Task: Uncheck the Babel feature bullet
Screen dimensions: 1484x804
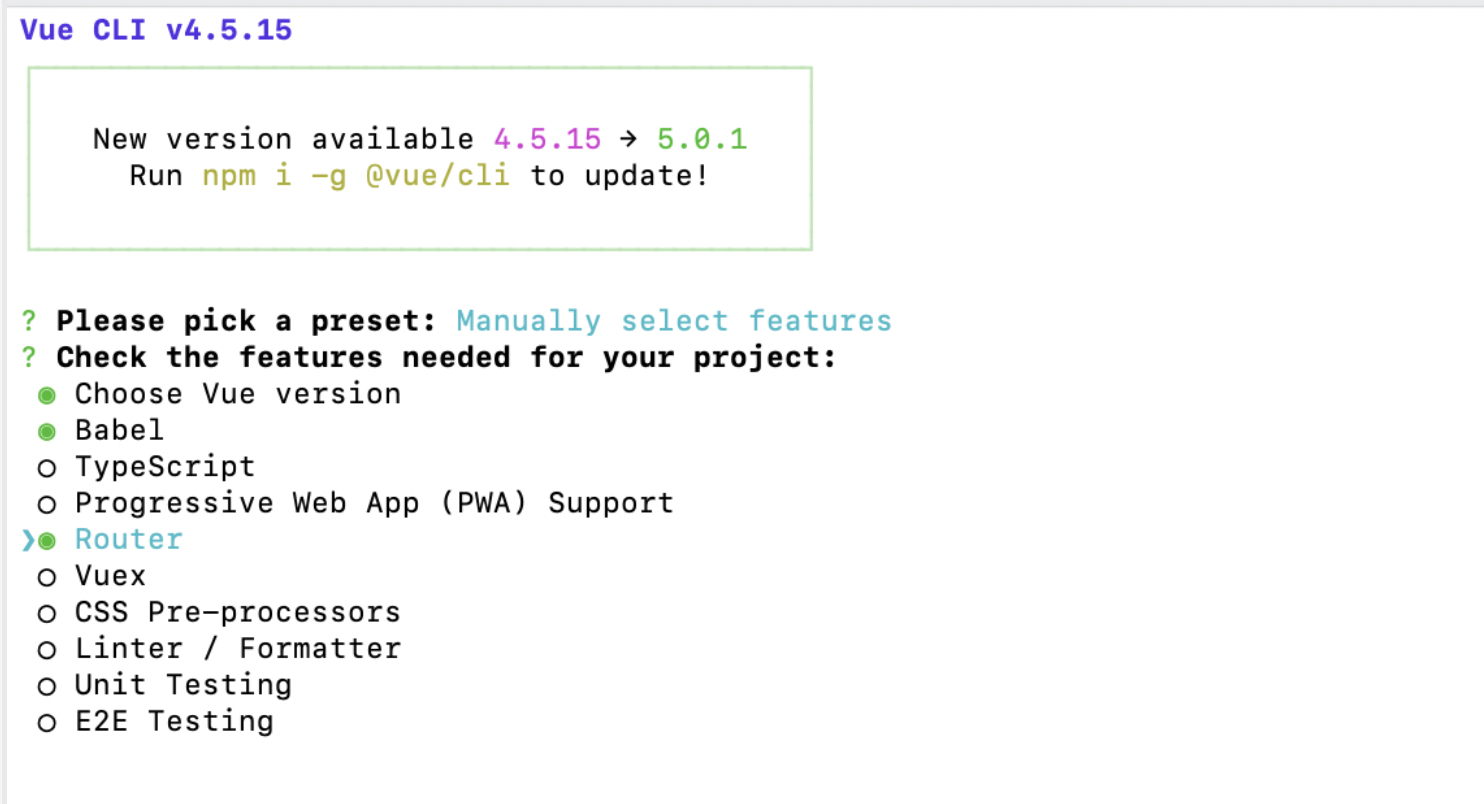Action: [47, 432]
